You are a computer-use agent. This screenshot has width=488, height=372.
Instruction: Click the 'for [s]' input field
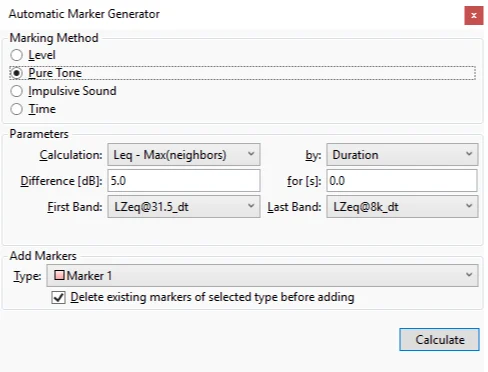point(402,181)
